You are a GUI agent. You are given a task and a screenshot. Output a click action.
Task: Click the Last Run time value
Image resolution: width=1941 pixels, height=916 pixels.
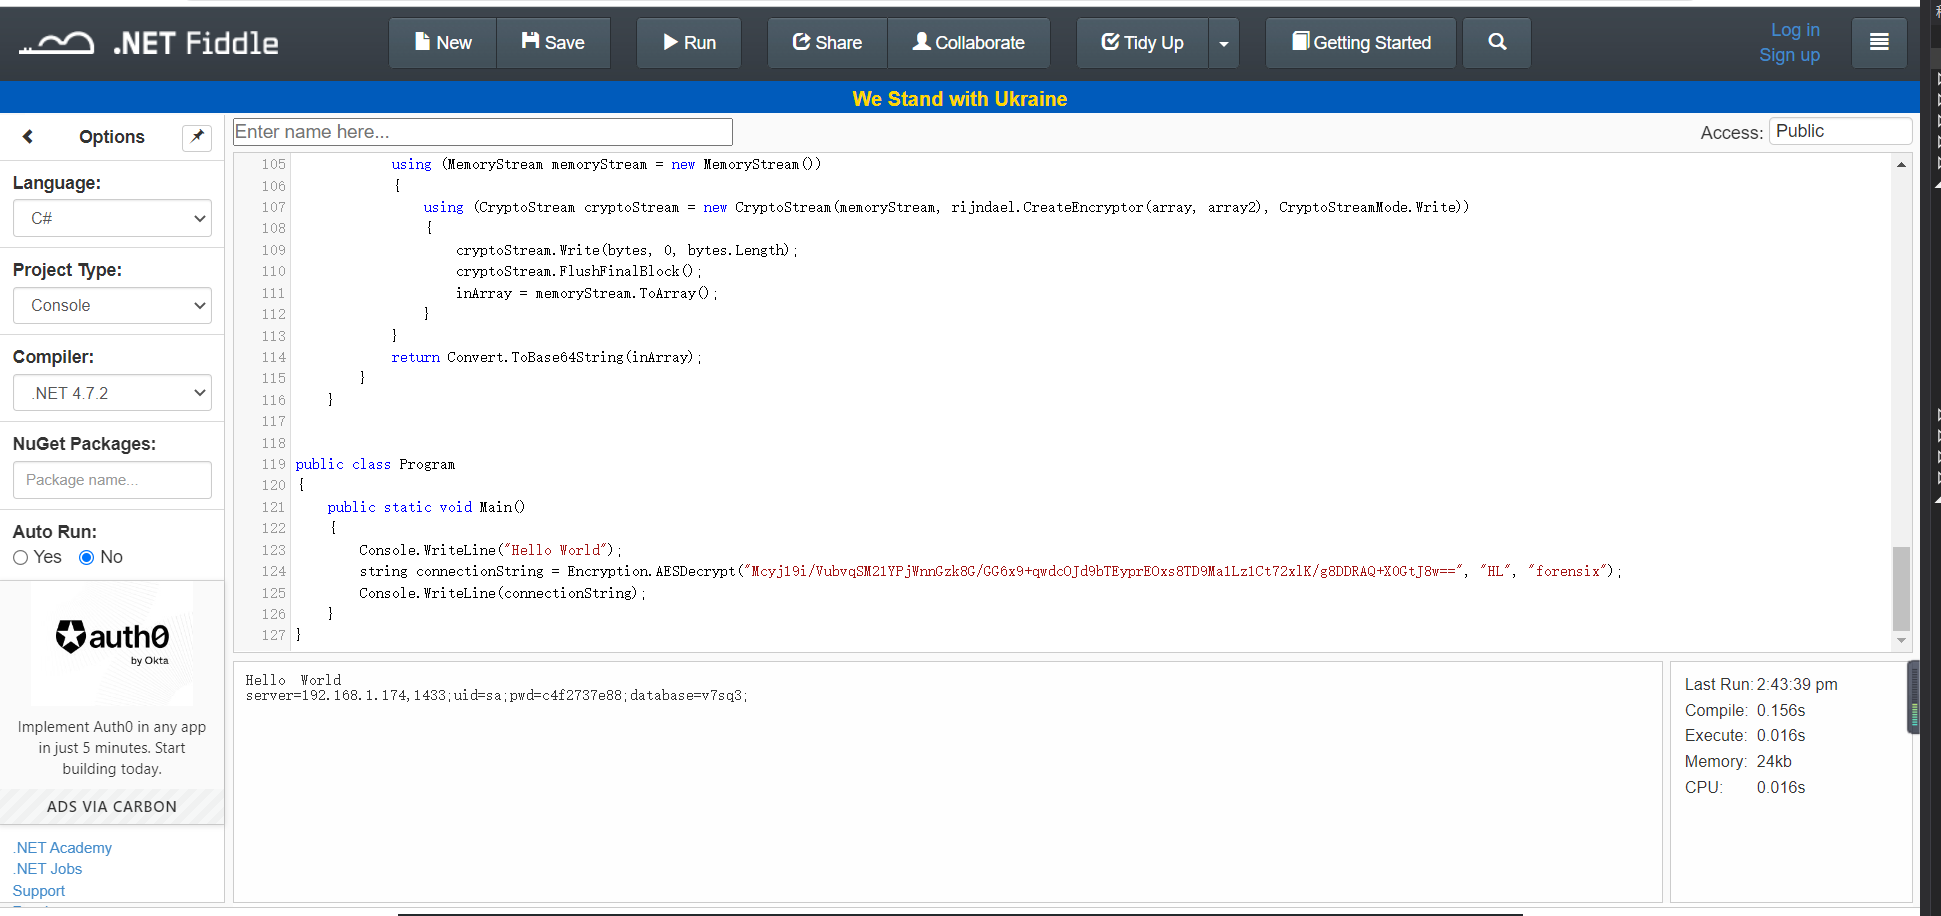pyautogui.click(x=1797, y=685)
